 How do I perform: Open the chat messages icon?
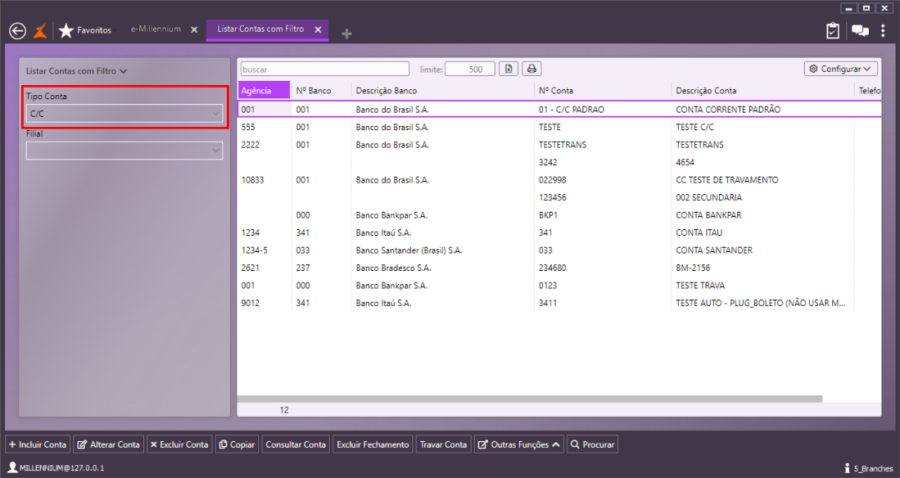[859, 31]
